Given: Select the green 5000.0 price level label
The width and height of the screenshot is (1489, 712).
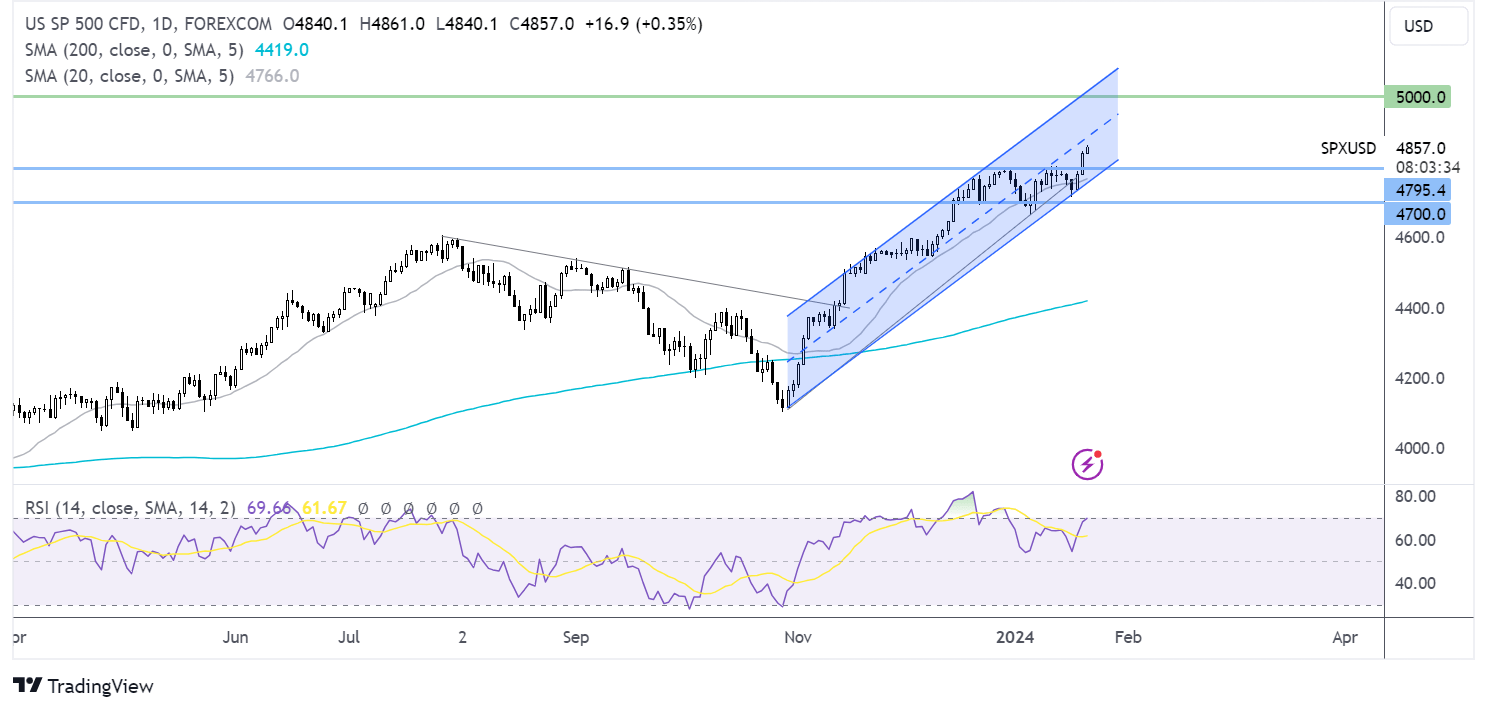Looking at the screenshot, I should 1418,97.
